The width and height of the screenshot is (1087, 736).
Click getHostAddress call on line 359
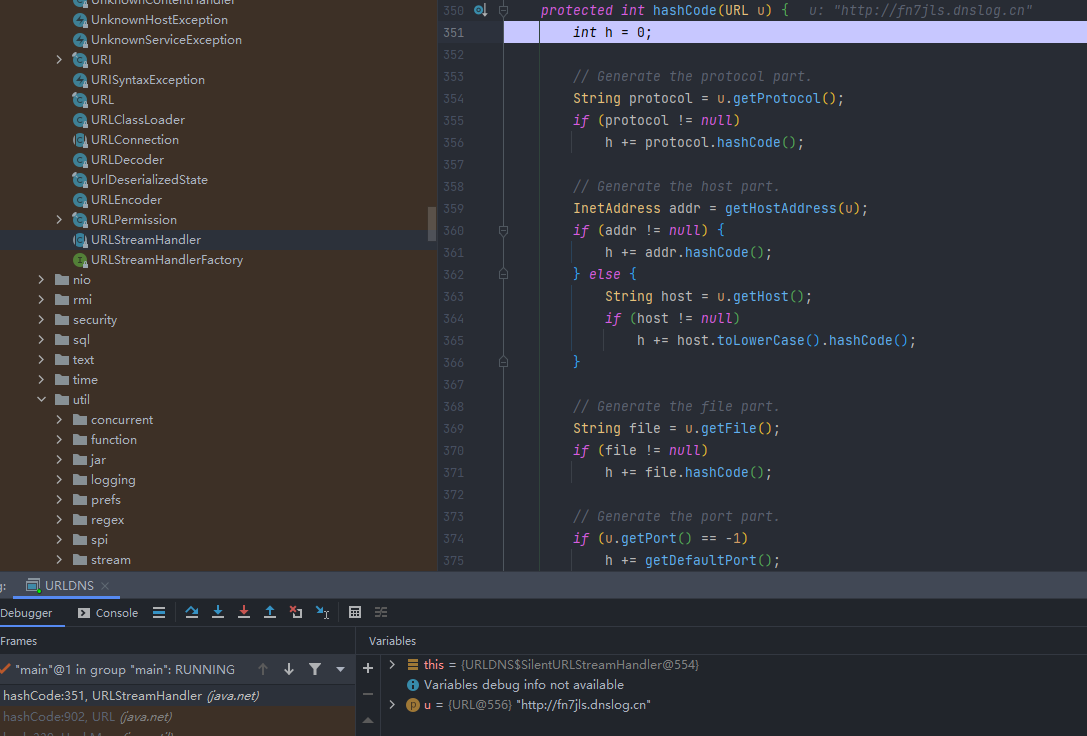tap(781, 208)
